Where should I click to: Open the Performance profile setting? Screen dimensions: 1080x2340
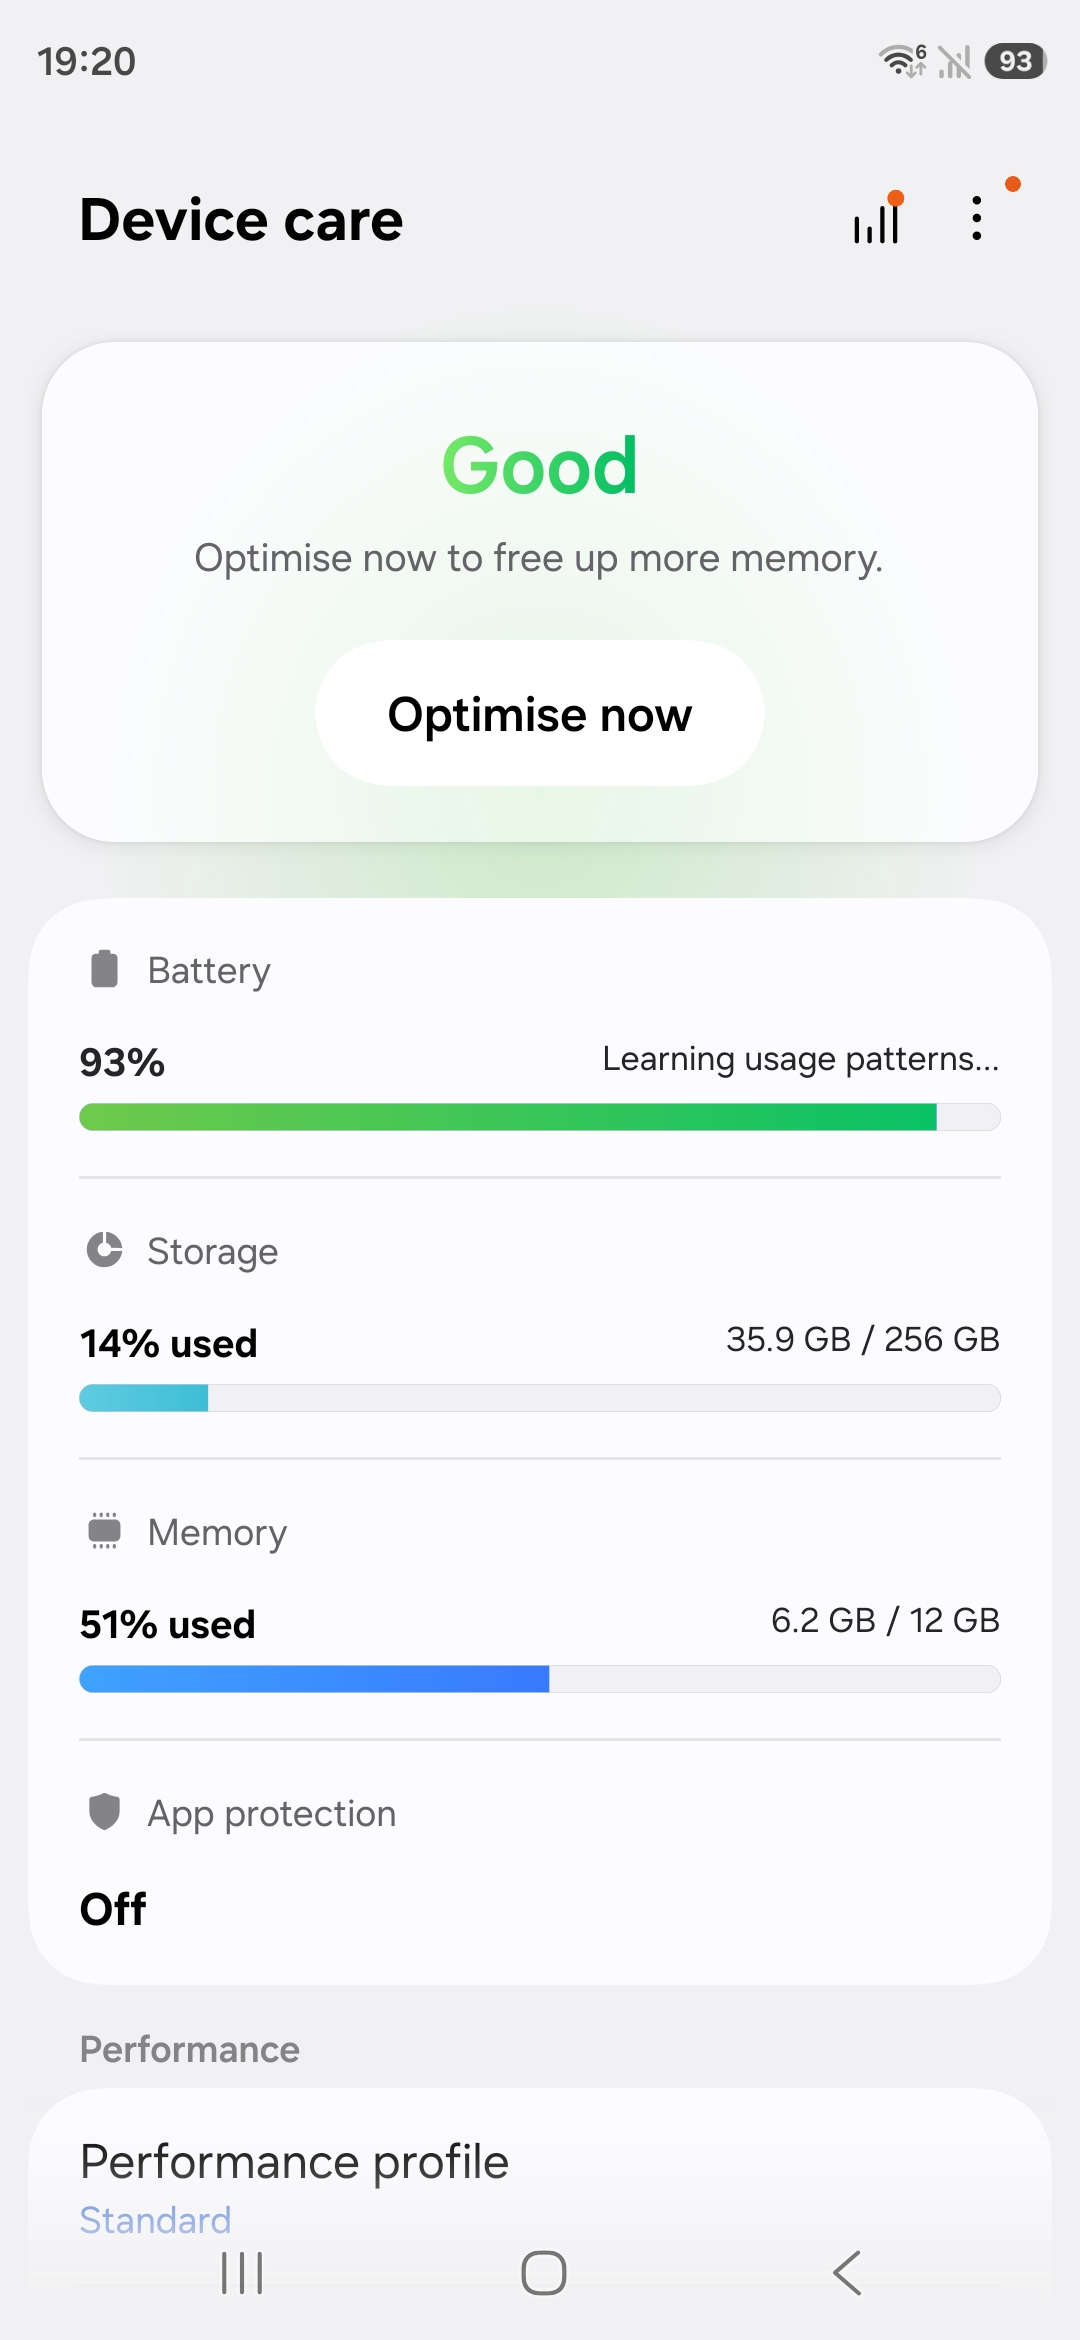(295, 2162)
